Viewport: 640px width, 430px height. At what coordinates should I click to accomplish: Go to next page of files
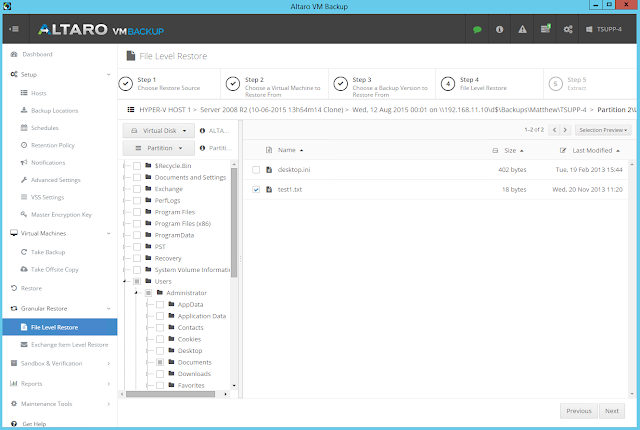[565, 130]
